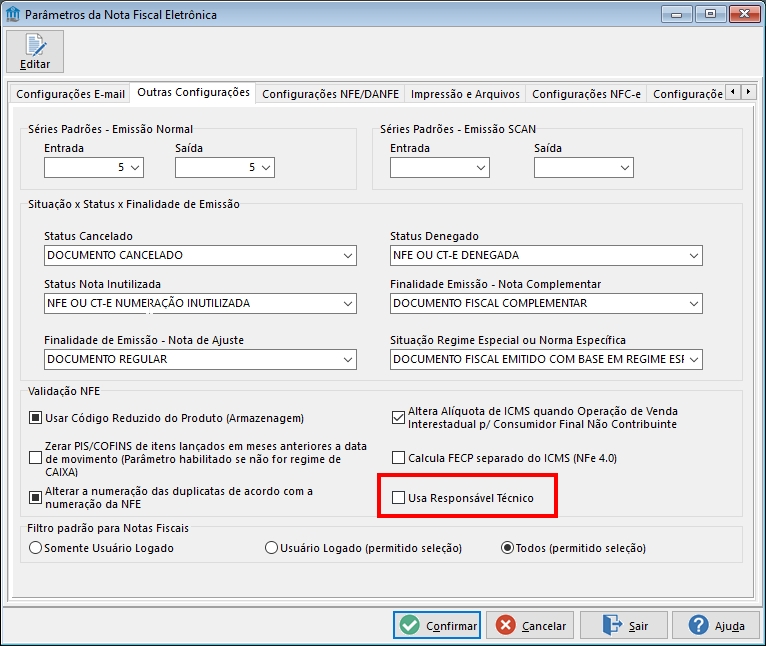Open Configurações NFE/DANFE tab
This screenshot has height=646, width=766.
[x=330, y=94]
